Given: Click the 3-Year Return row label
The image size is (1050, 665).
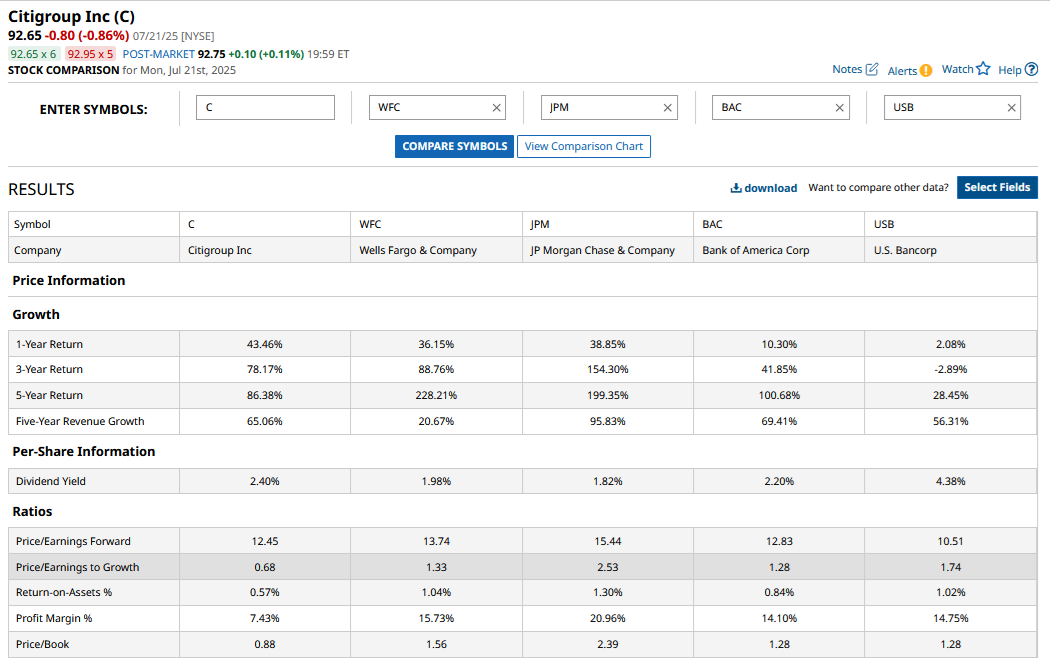Looking at the screenshot, I should [50, 369].
